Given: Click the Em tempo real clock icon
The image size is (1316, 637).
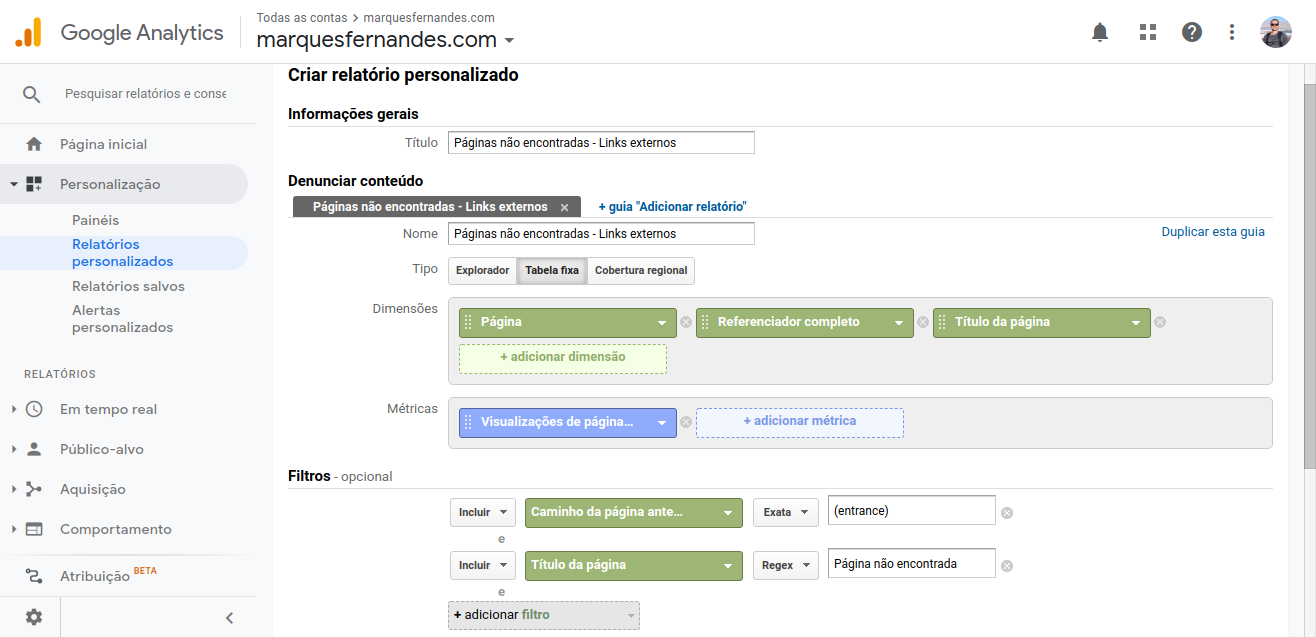Looking at the screenshot, I should point(34,409).
